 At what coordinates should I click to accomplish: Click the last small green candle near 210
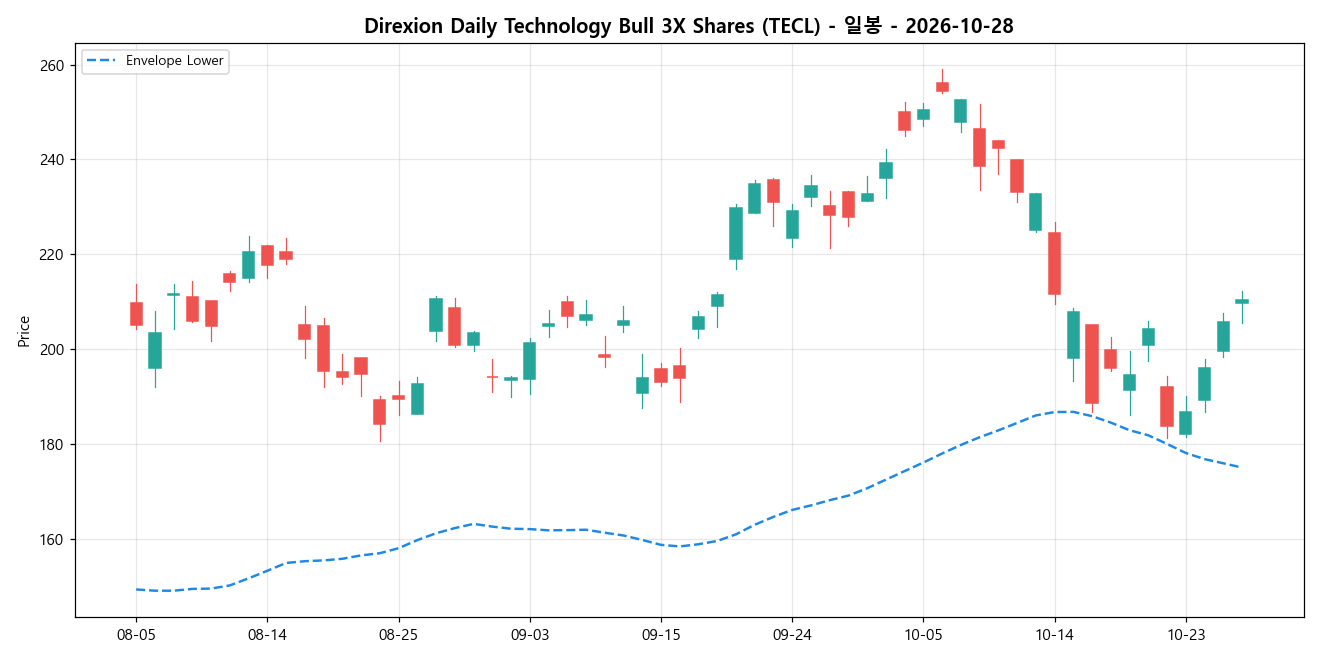click(x=1242, y=301)
